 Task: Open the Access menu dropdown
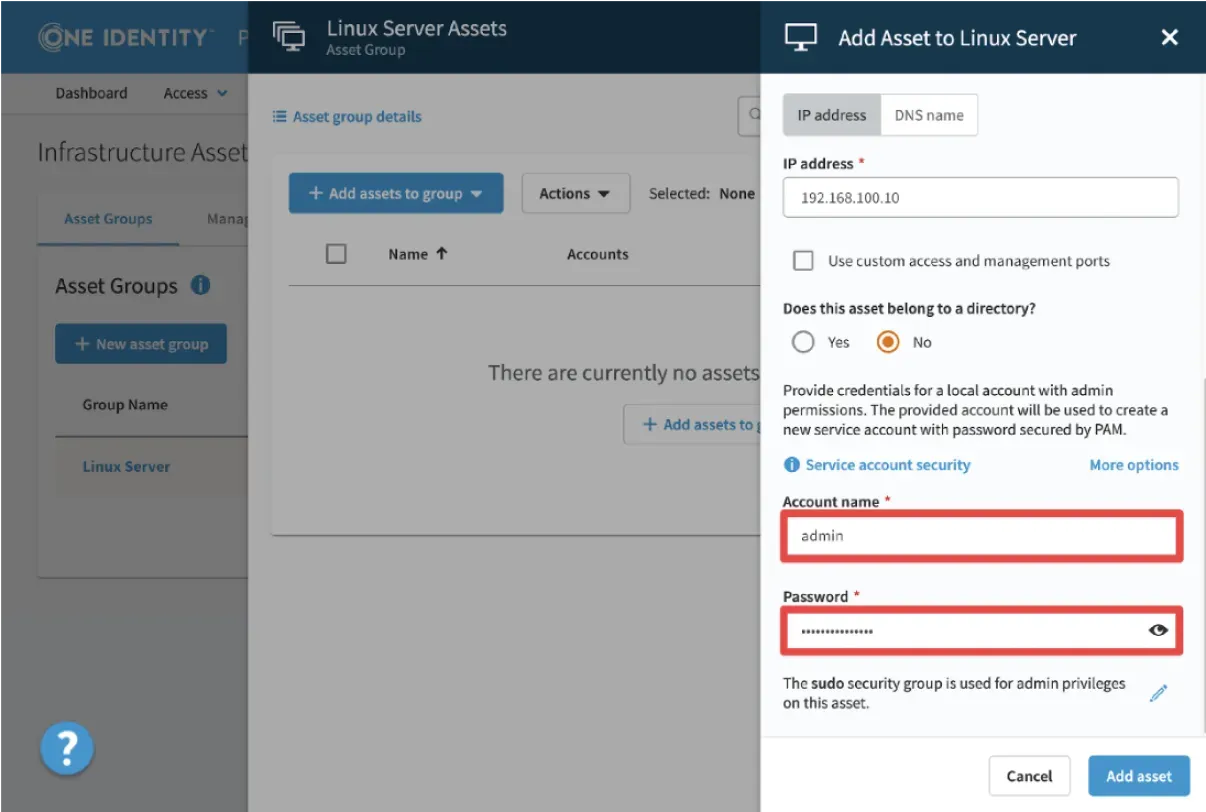click(x=195, y=93)
